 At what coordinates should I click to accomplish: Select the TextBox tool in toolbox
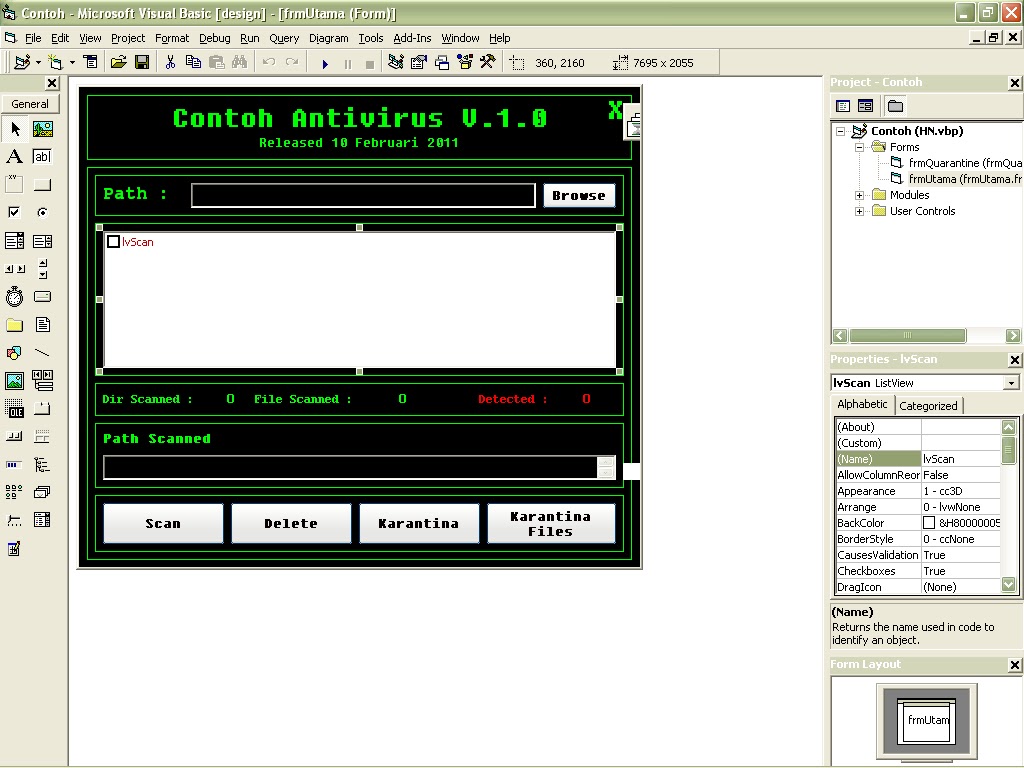(42, 157)
